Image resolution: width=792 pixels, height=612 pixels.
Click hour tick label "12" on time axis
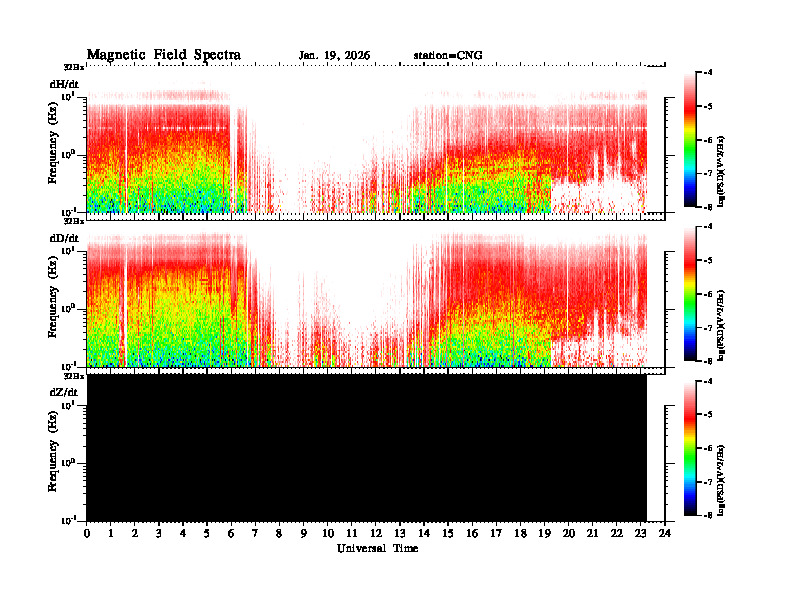375,533
